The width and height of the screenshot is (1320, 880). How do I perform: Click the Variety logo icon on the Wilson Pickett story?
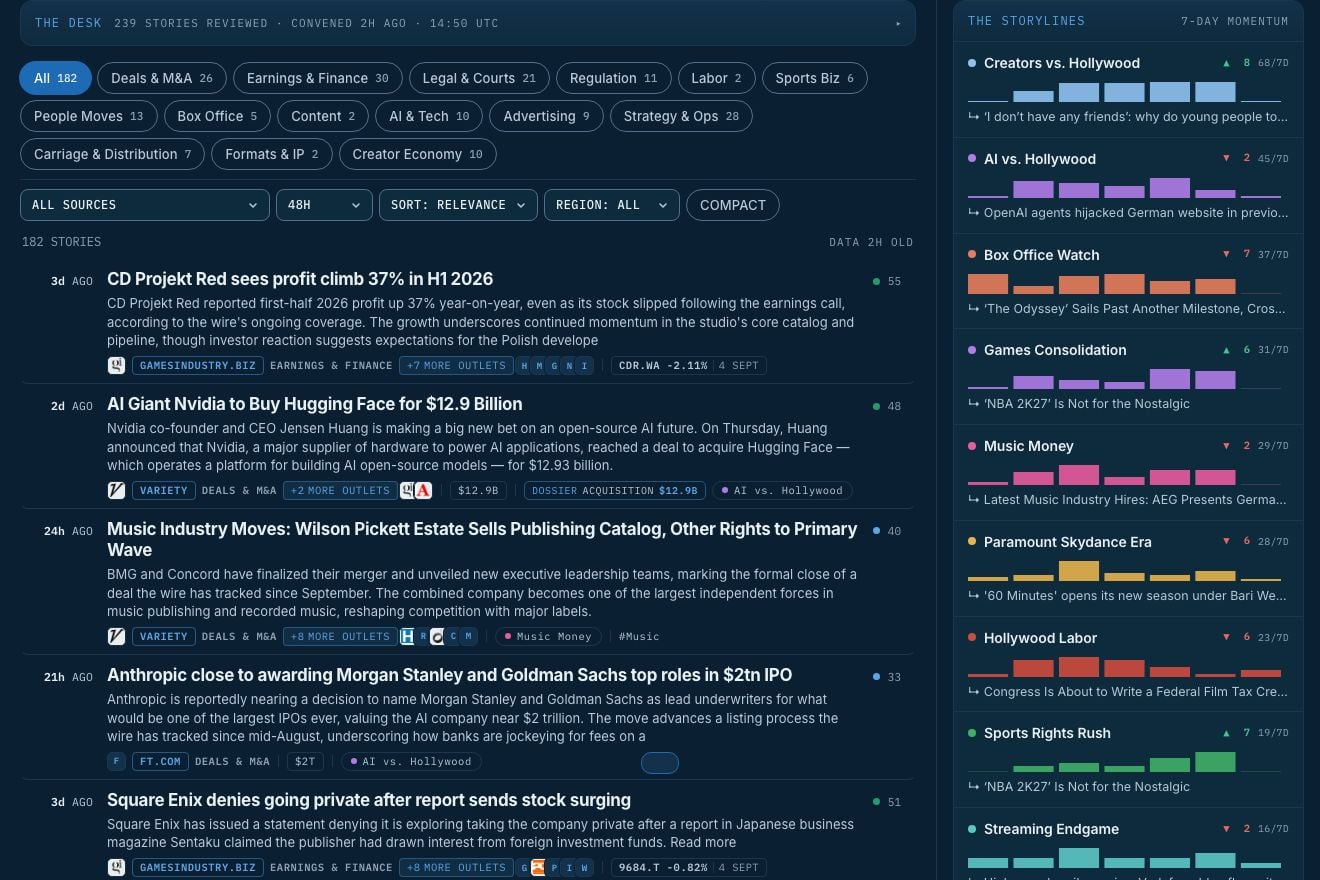116,636
